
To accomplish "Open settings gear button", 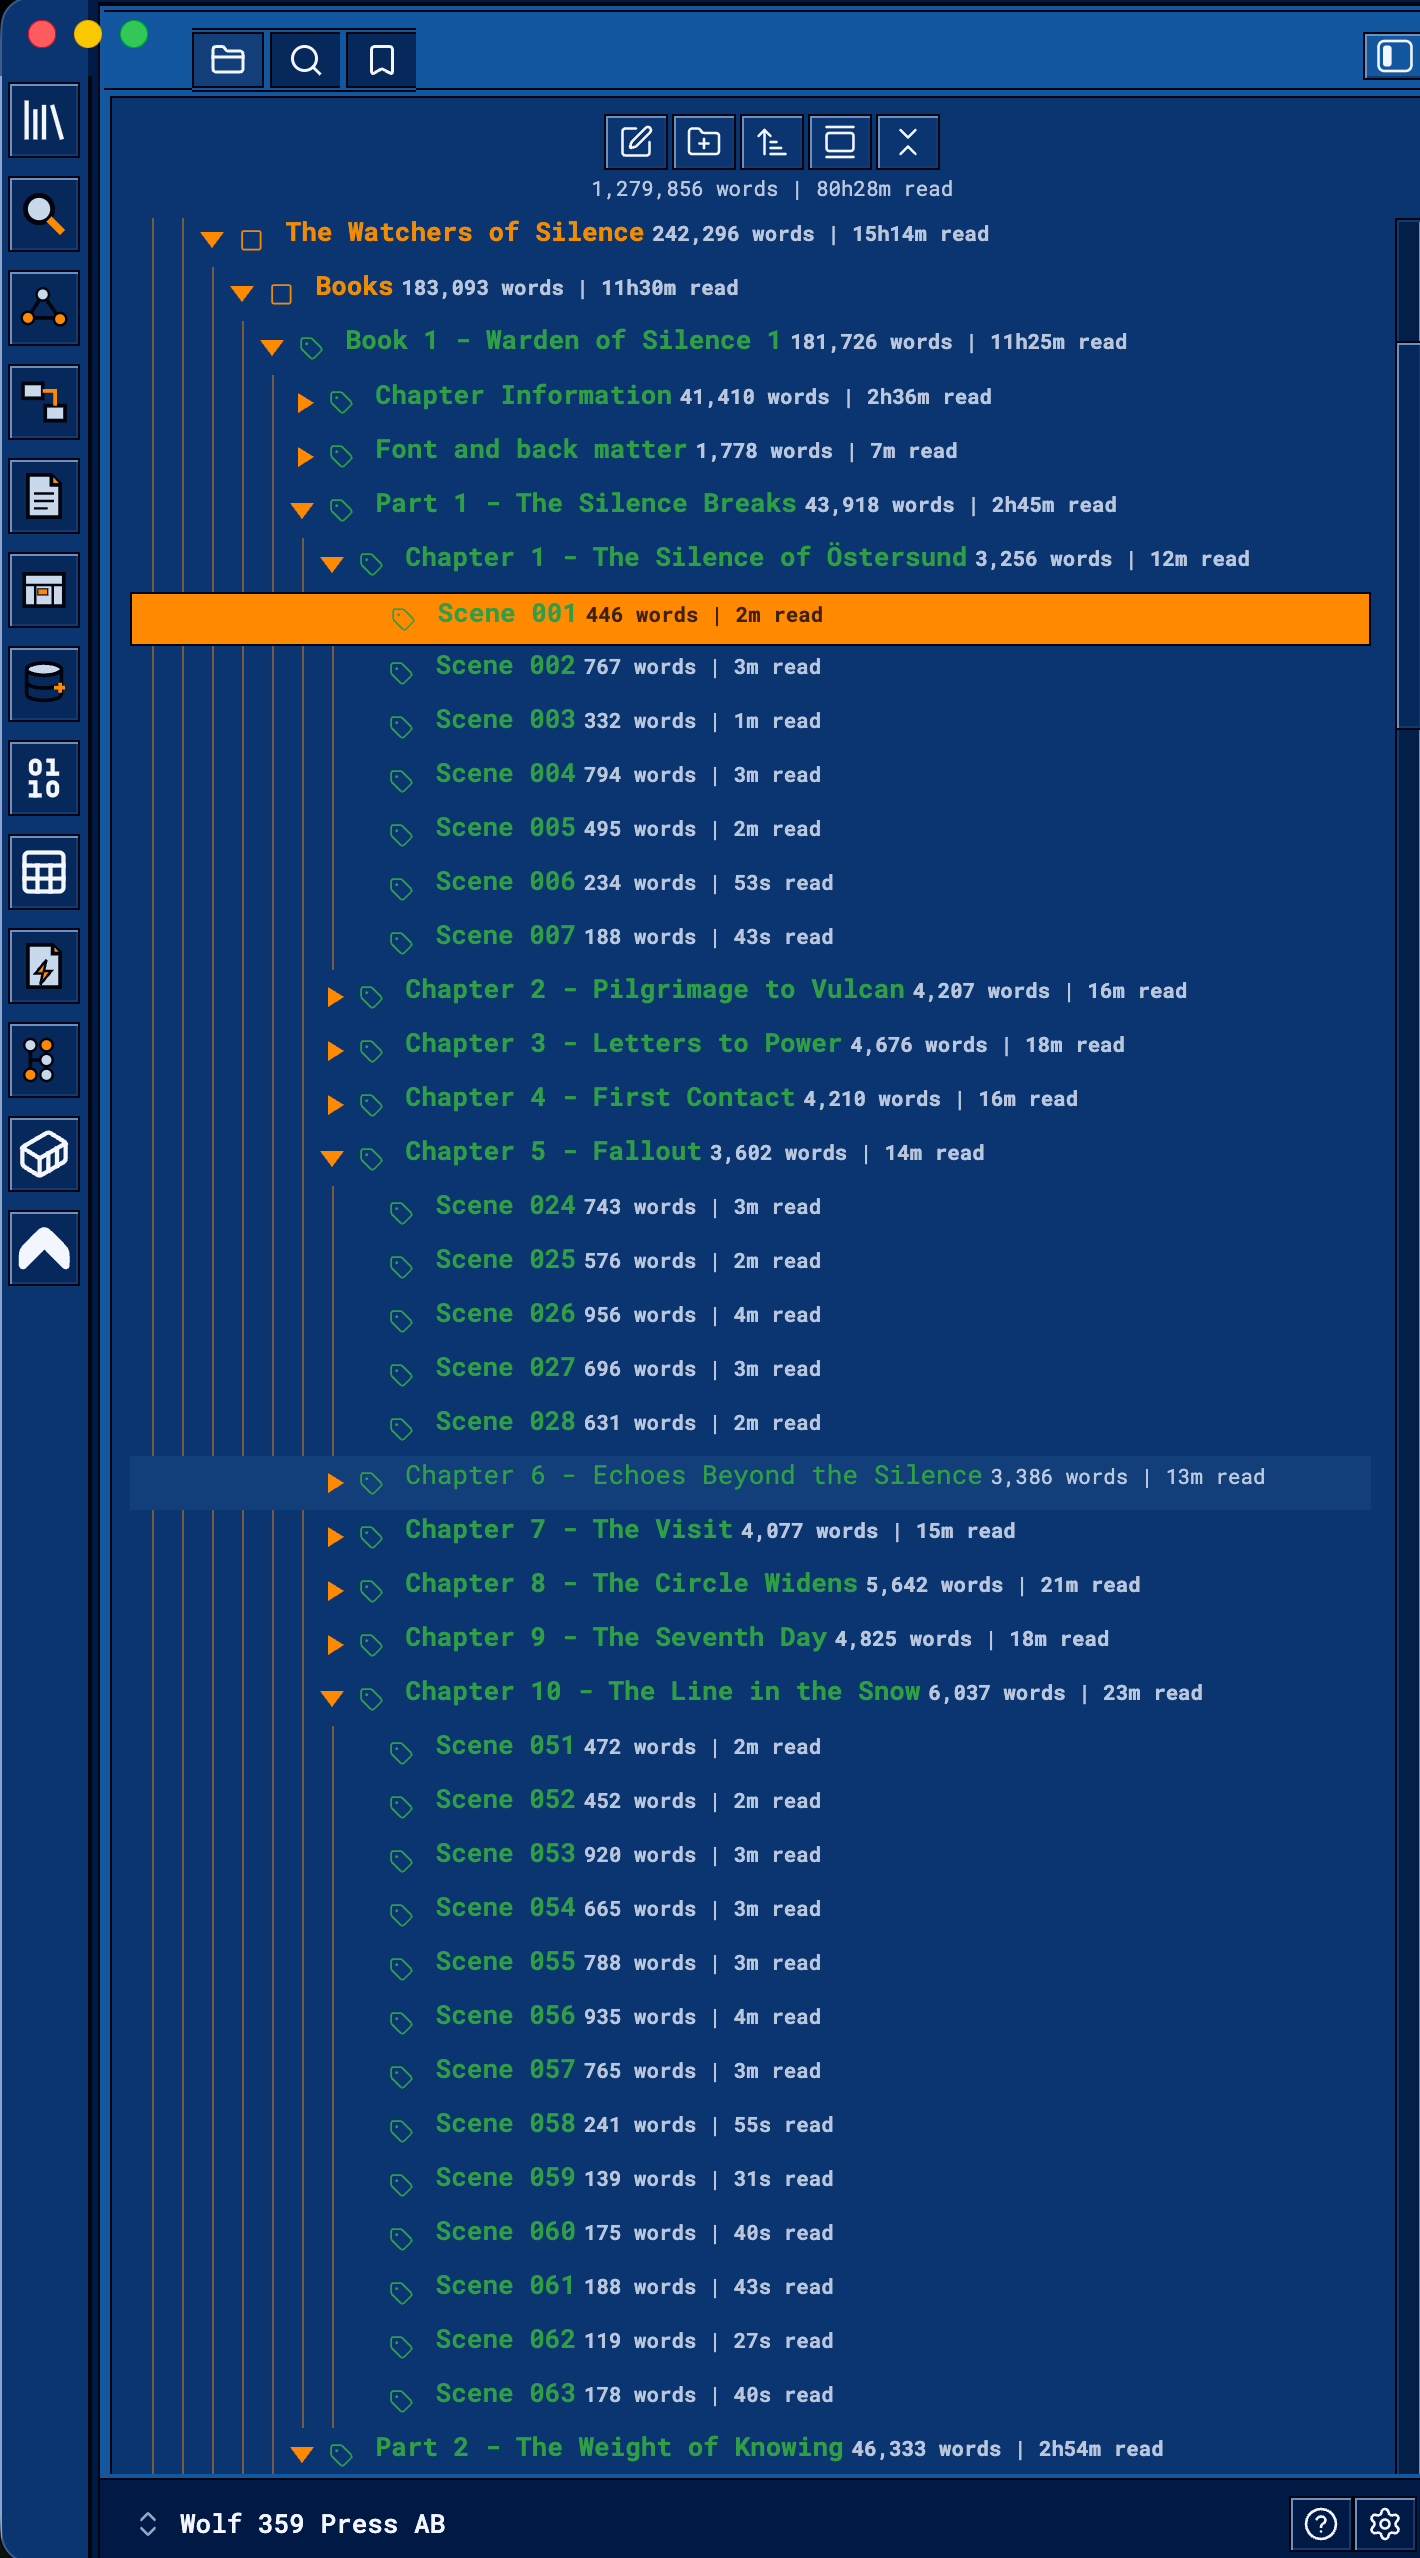I will click(1385, 2524).
